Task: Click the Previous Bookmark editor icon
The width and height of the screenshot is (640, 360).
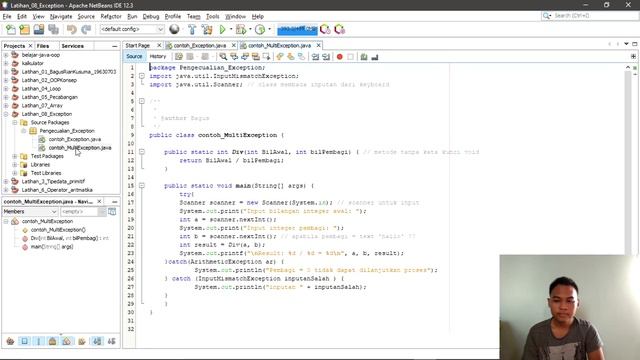Action: (x=280, y=57)
